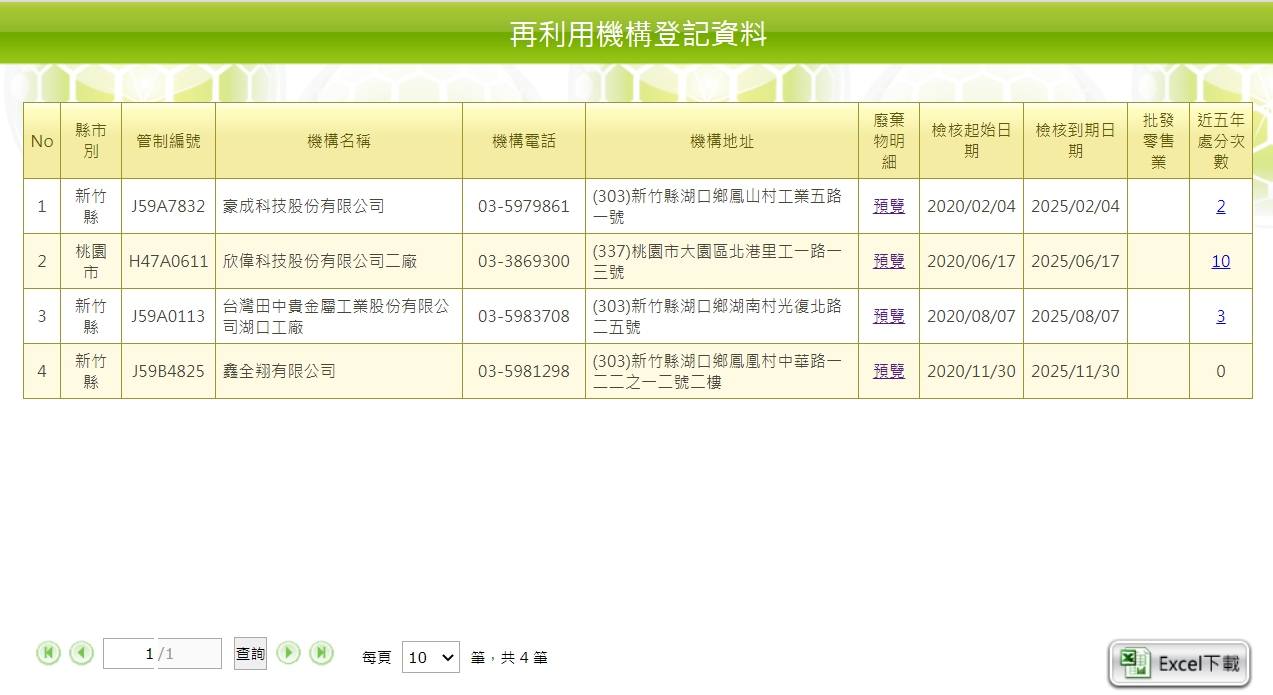Click phone number 03-5983708
The height and width of the screenshot is (695, 1273).
pos(523,316)
